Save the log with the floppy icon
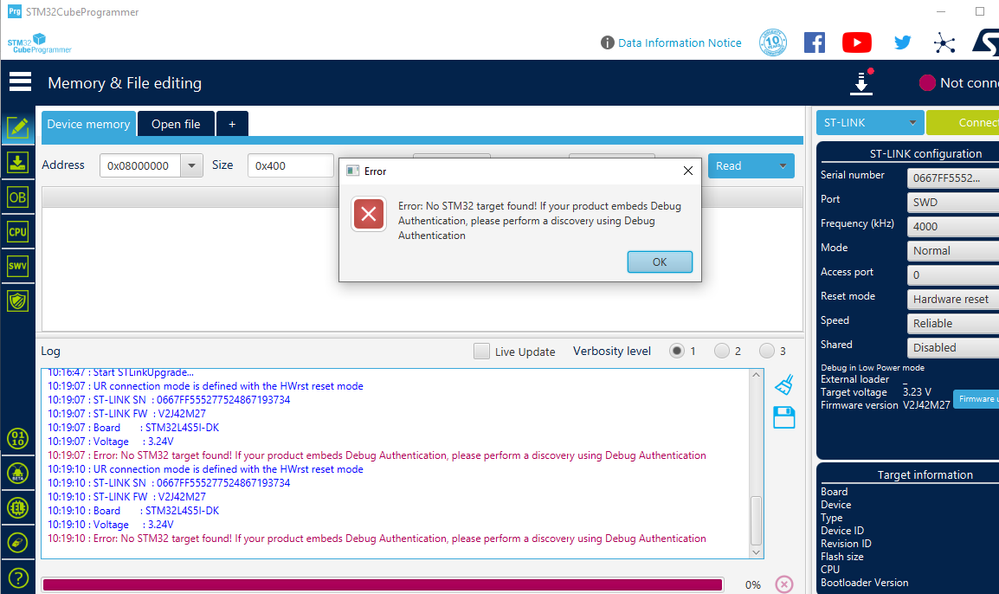Viewport: 999px width, 594px height. (784, 417)
